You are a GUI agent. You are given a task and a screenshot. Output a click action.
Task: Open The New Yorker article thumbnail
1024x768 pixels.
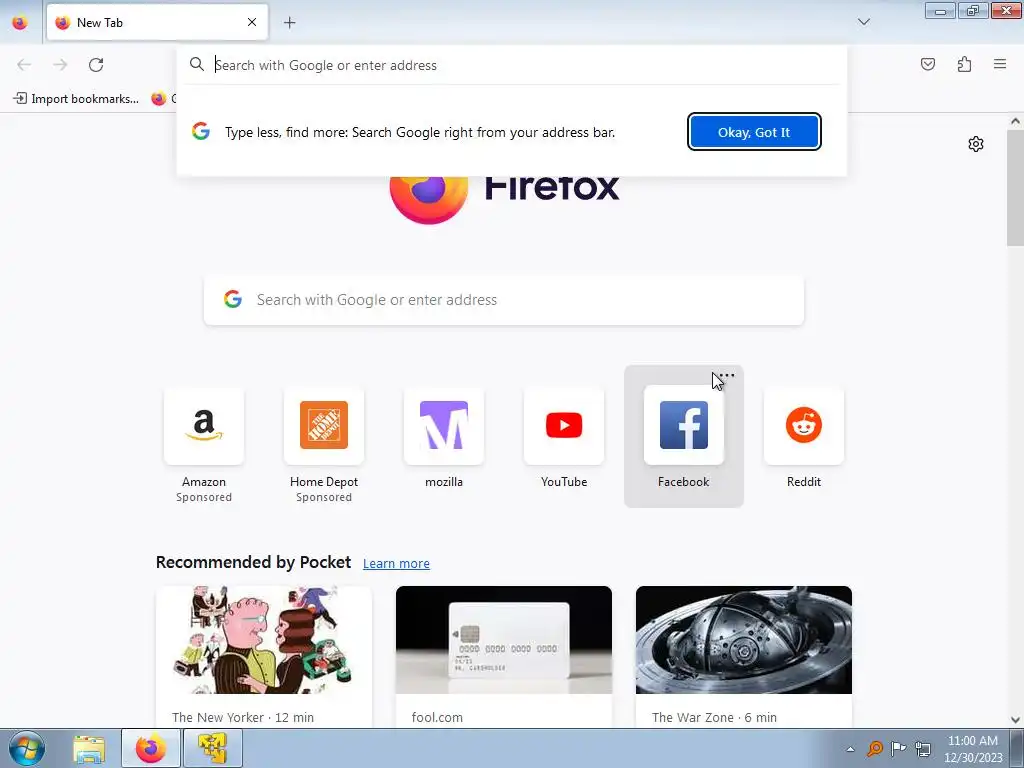(264, 640)
